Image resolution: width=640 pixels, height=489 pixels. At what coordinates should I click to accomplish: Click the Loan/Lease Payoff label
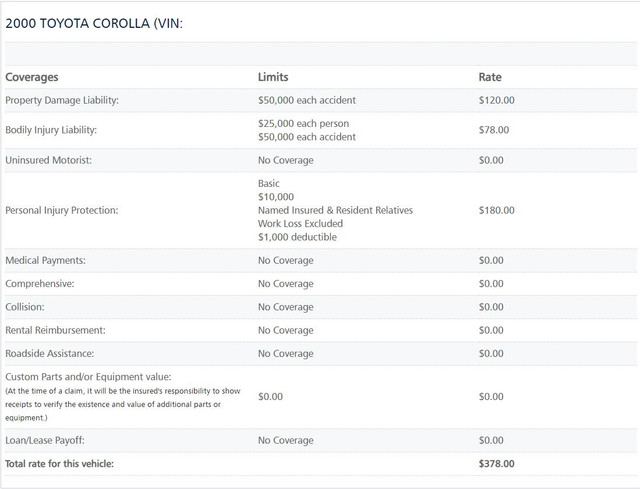pos(45,440)
